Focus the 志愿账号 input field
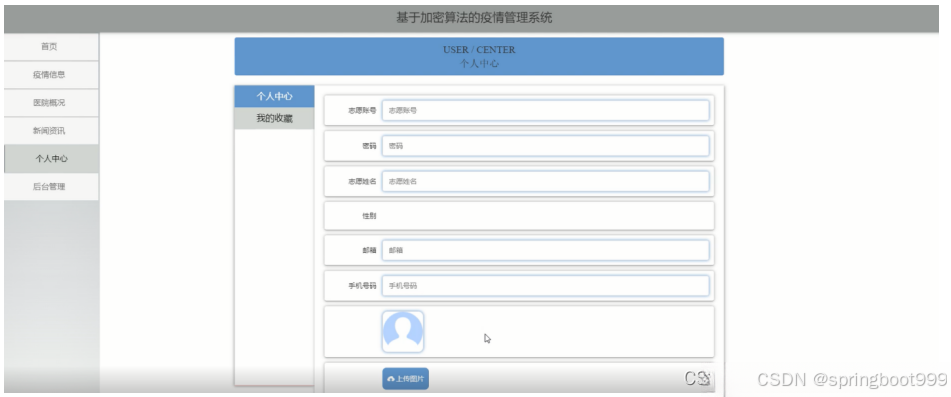This screenshot has width=951, height=397. point(545,110)
